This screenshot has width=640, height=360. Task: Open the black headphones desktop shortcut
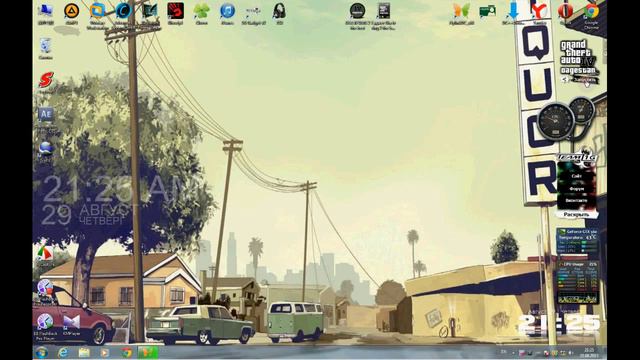tap(279, 13)
